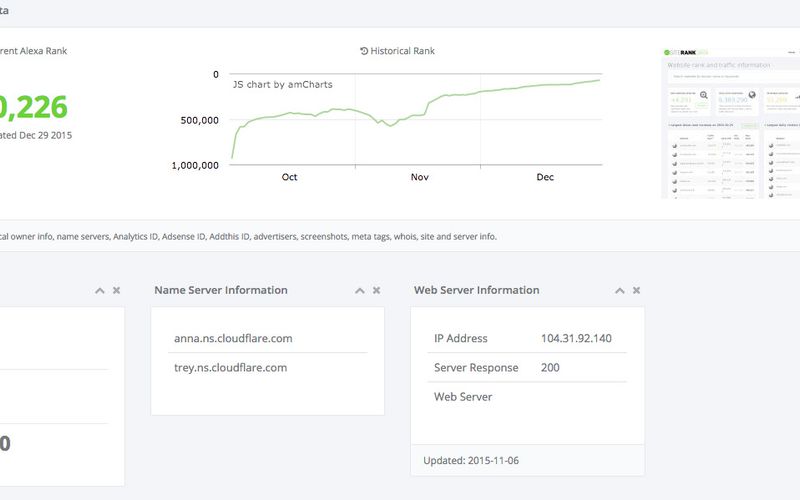The width and height of the screenshot is (800, 500).
Task: Select the IP address 104.31.92.140
Action: (576, 338)
